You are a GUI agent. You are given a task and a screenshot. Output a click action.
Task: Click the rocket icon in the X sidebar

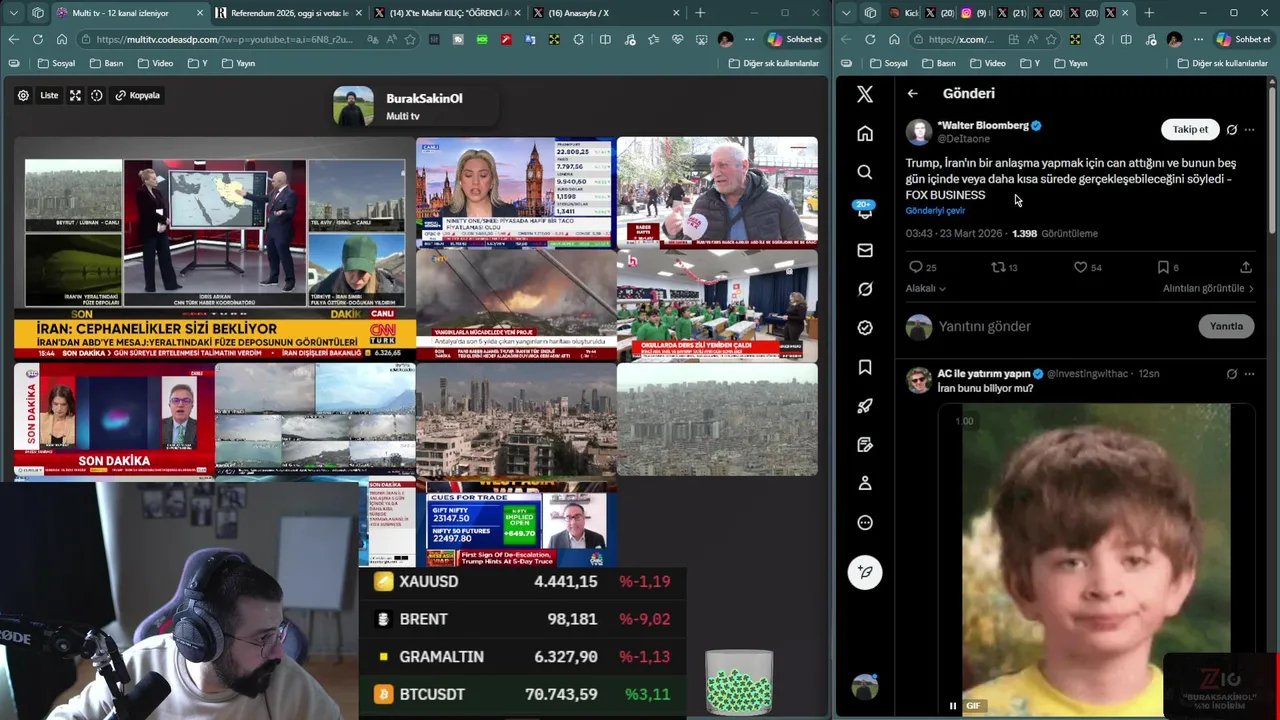[865, 406]
